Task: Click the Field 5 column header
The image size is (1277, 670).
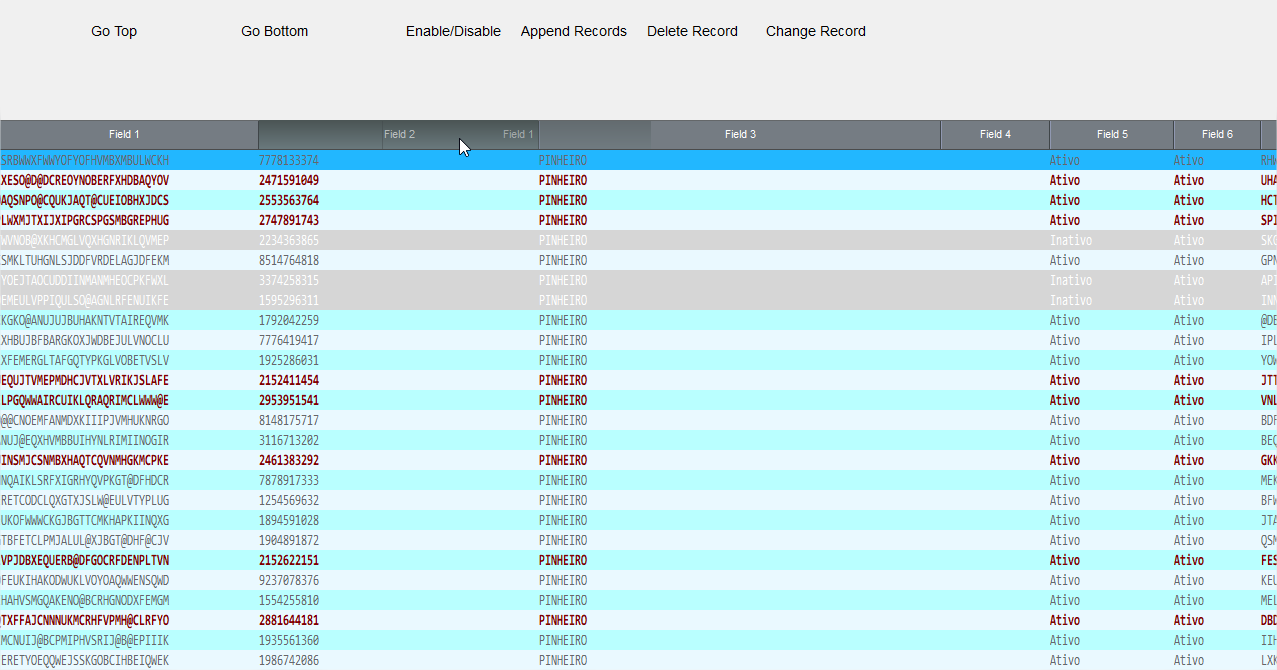Action: 1111,134
